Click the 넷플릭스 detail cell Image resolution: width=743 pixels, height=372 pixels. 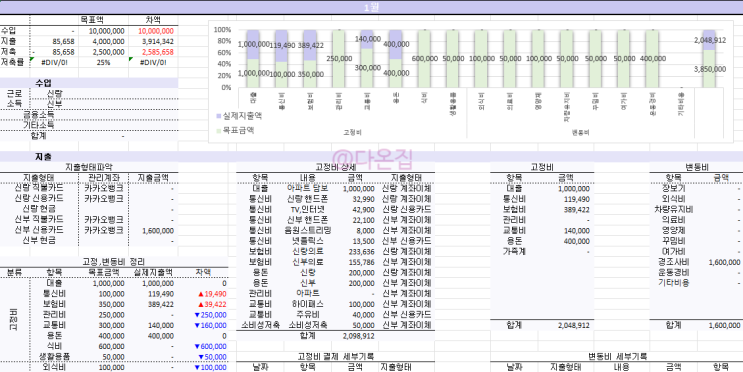coord(309,241)
